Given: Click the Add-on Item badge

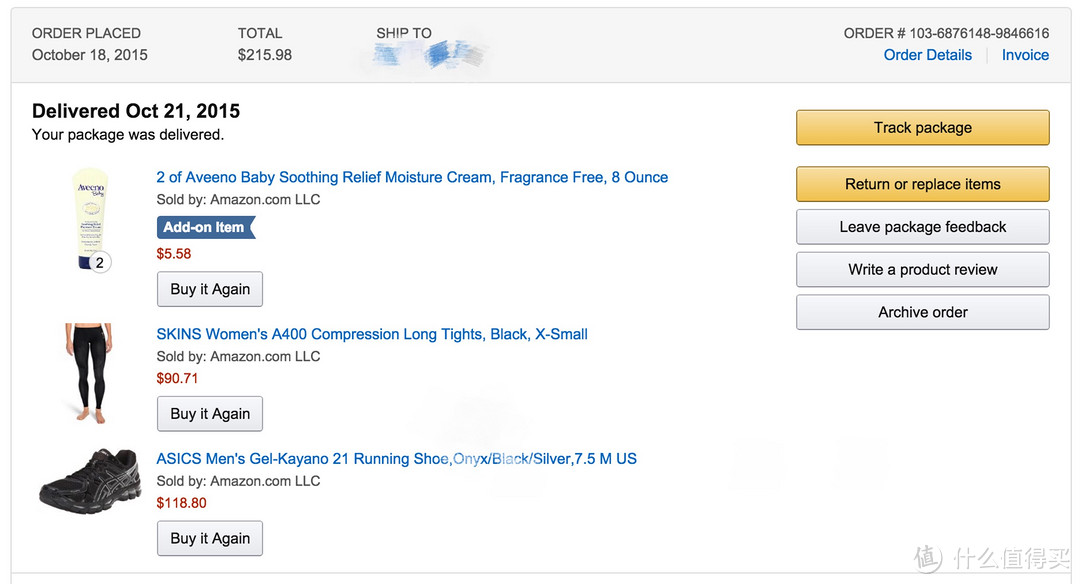Looking at the screenshot, I should click(206, 227).
